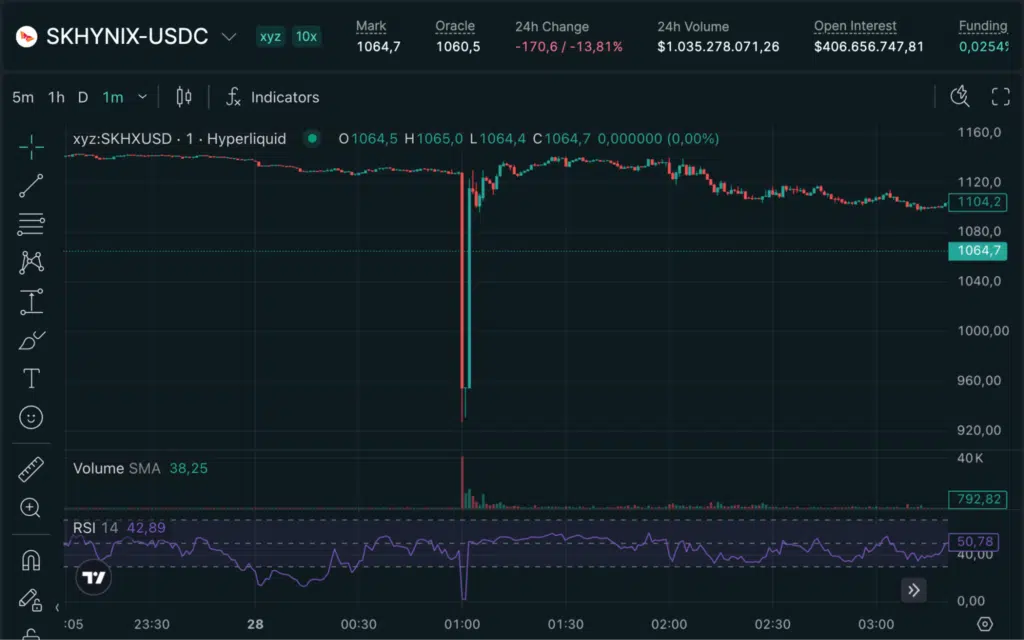Select the crosshair cursor tool
This screenshot has width=1024, height=640.
(x=31, y=147)
